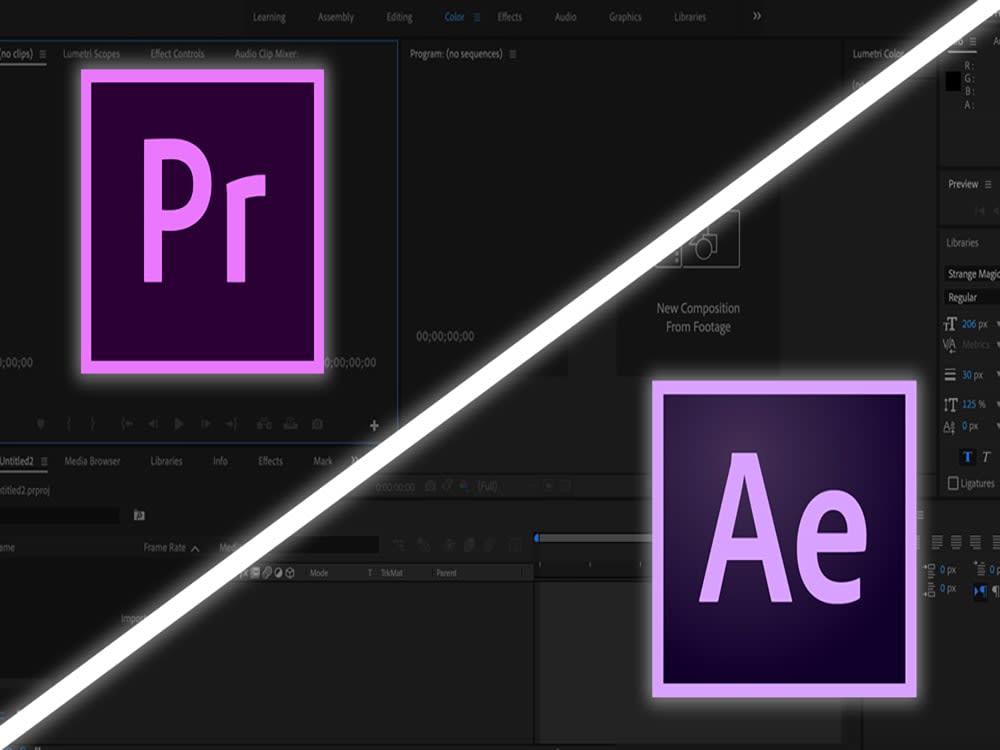Image resolution: width=1000 pixels, height=750 pixels.
Task: Click the Go to In point icon
Action: tap(127, 423)
